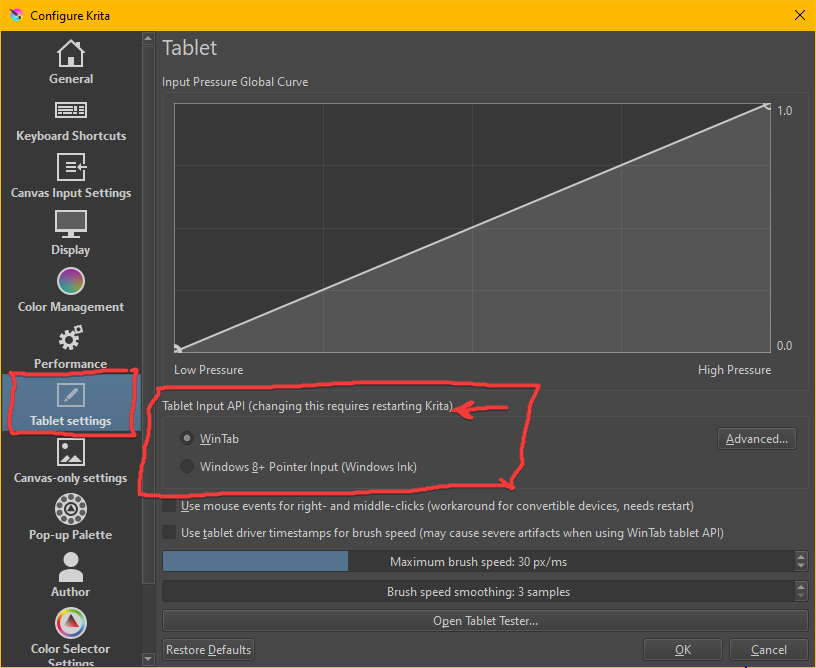
Task: Click the Brush speed smoothing slider bar
Action: pos(478,592)
